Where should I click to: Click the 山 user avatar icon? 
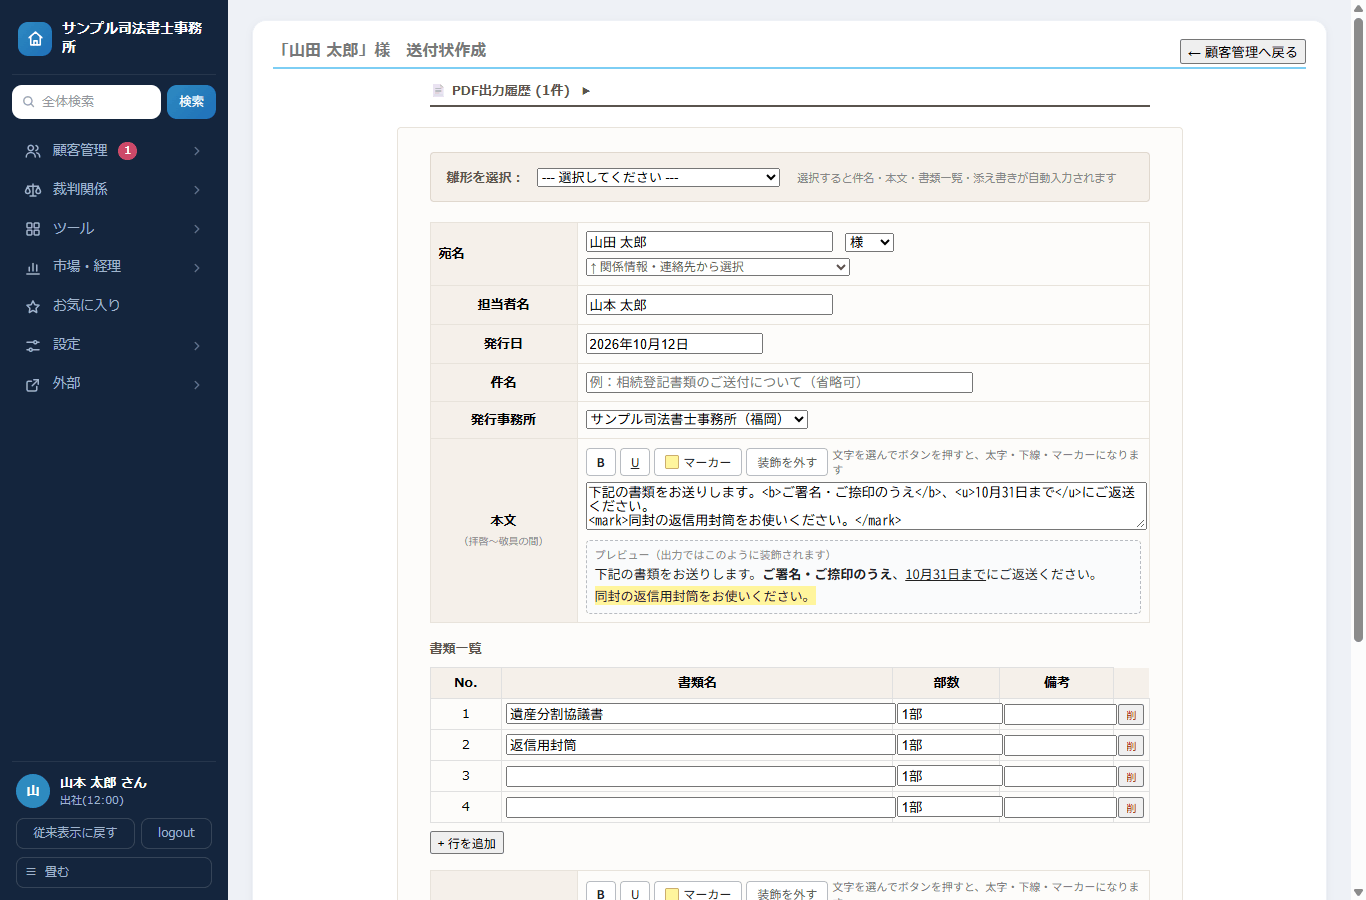tap(33, 791)
